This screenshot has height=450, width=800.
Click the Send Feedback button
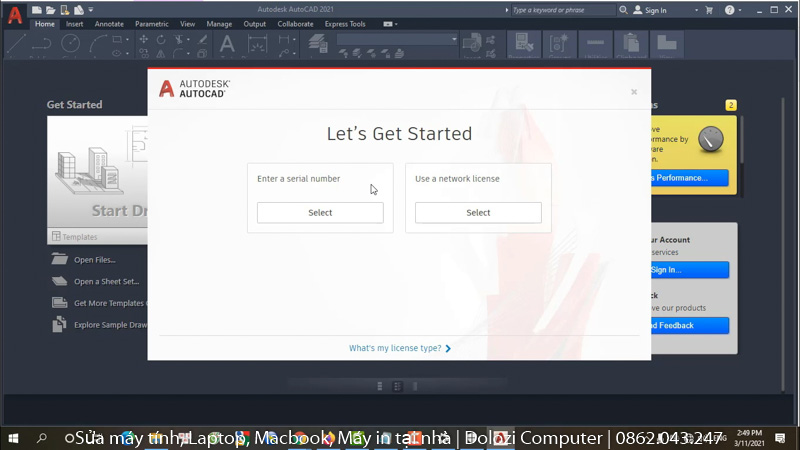[x=690, y=326]
